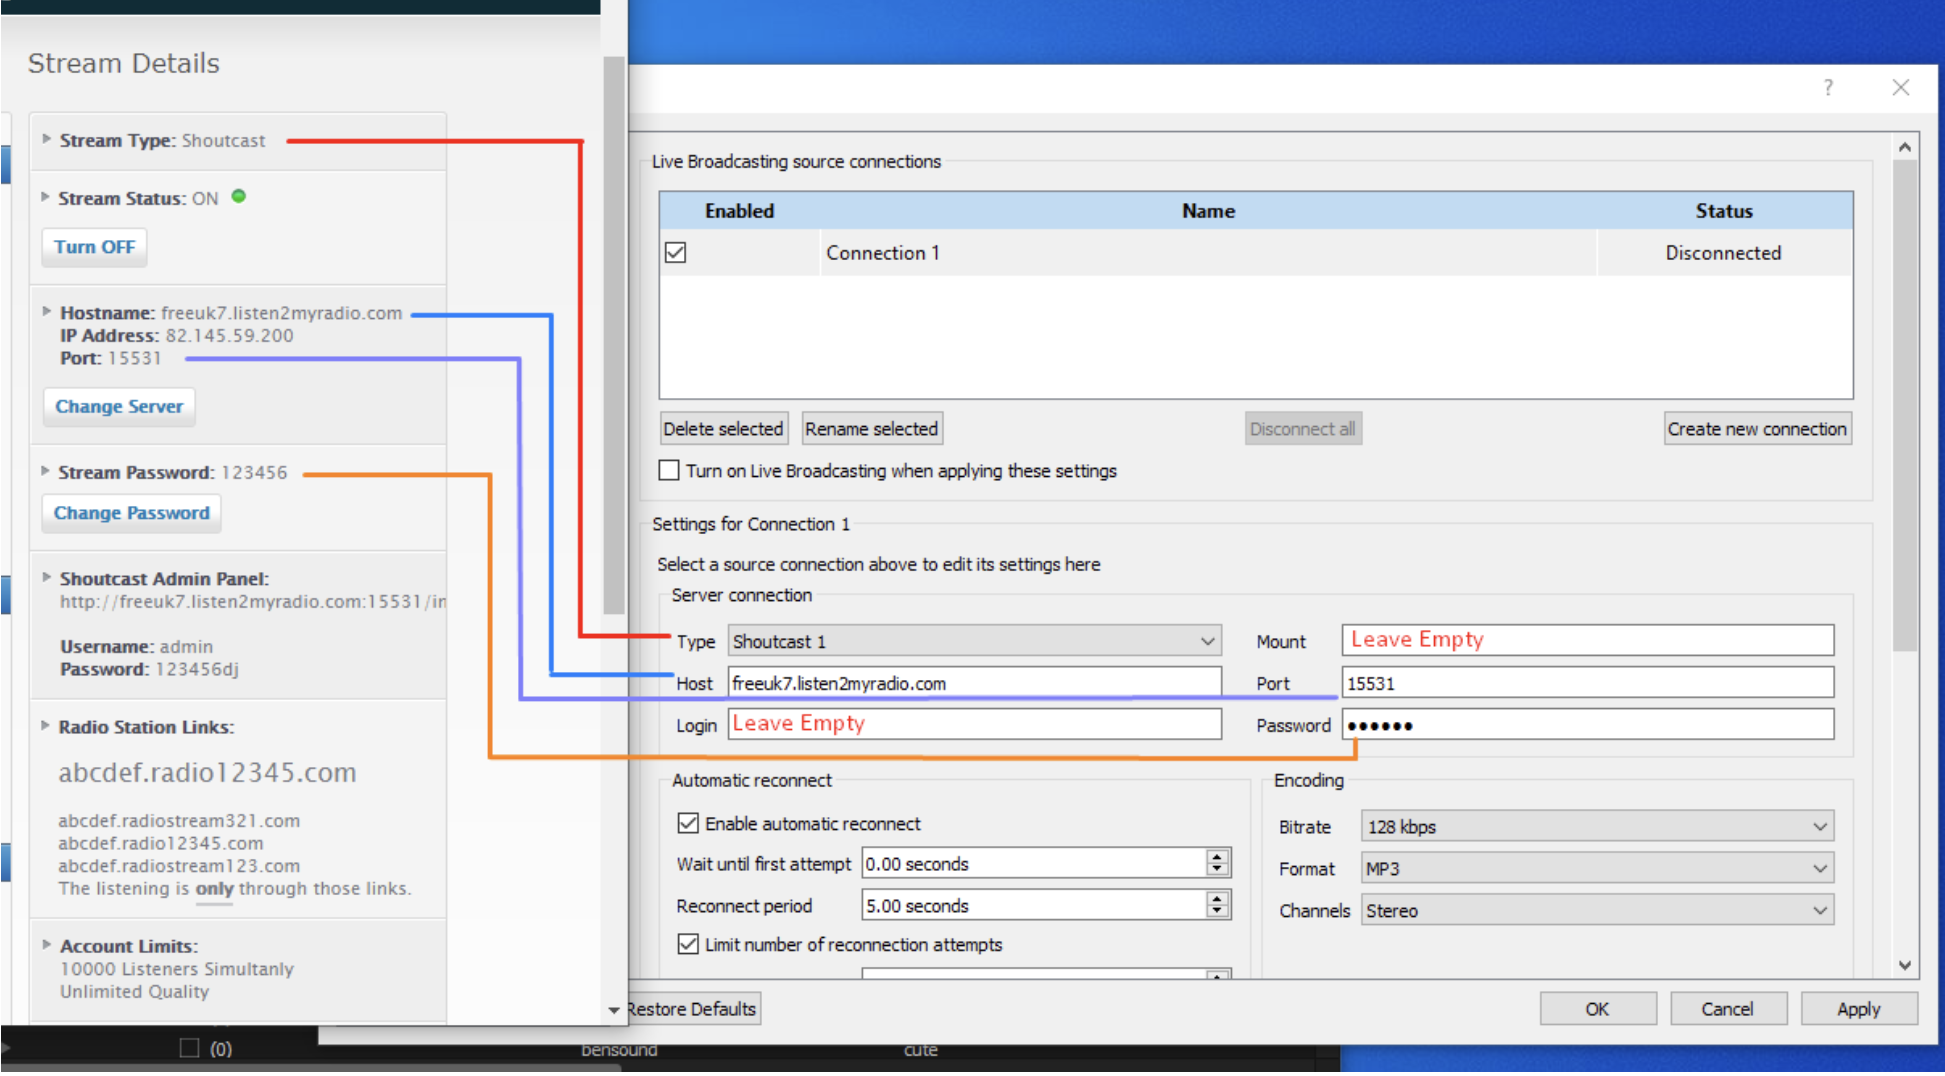Uncheck the Connection 1 enabled checkbox
1945x1076 pixels.
click(676, 253)
